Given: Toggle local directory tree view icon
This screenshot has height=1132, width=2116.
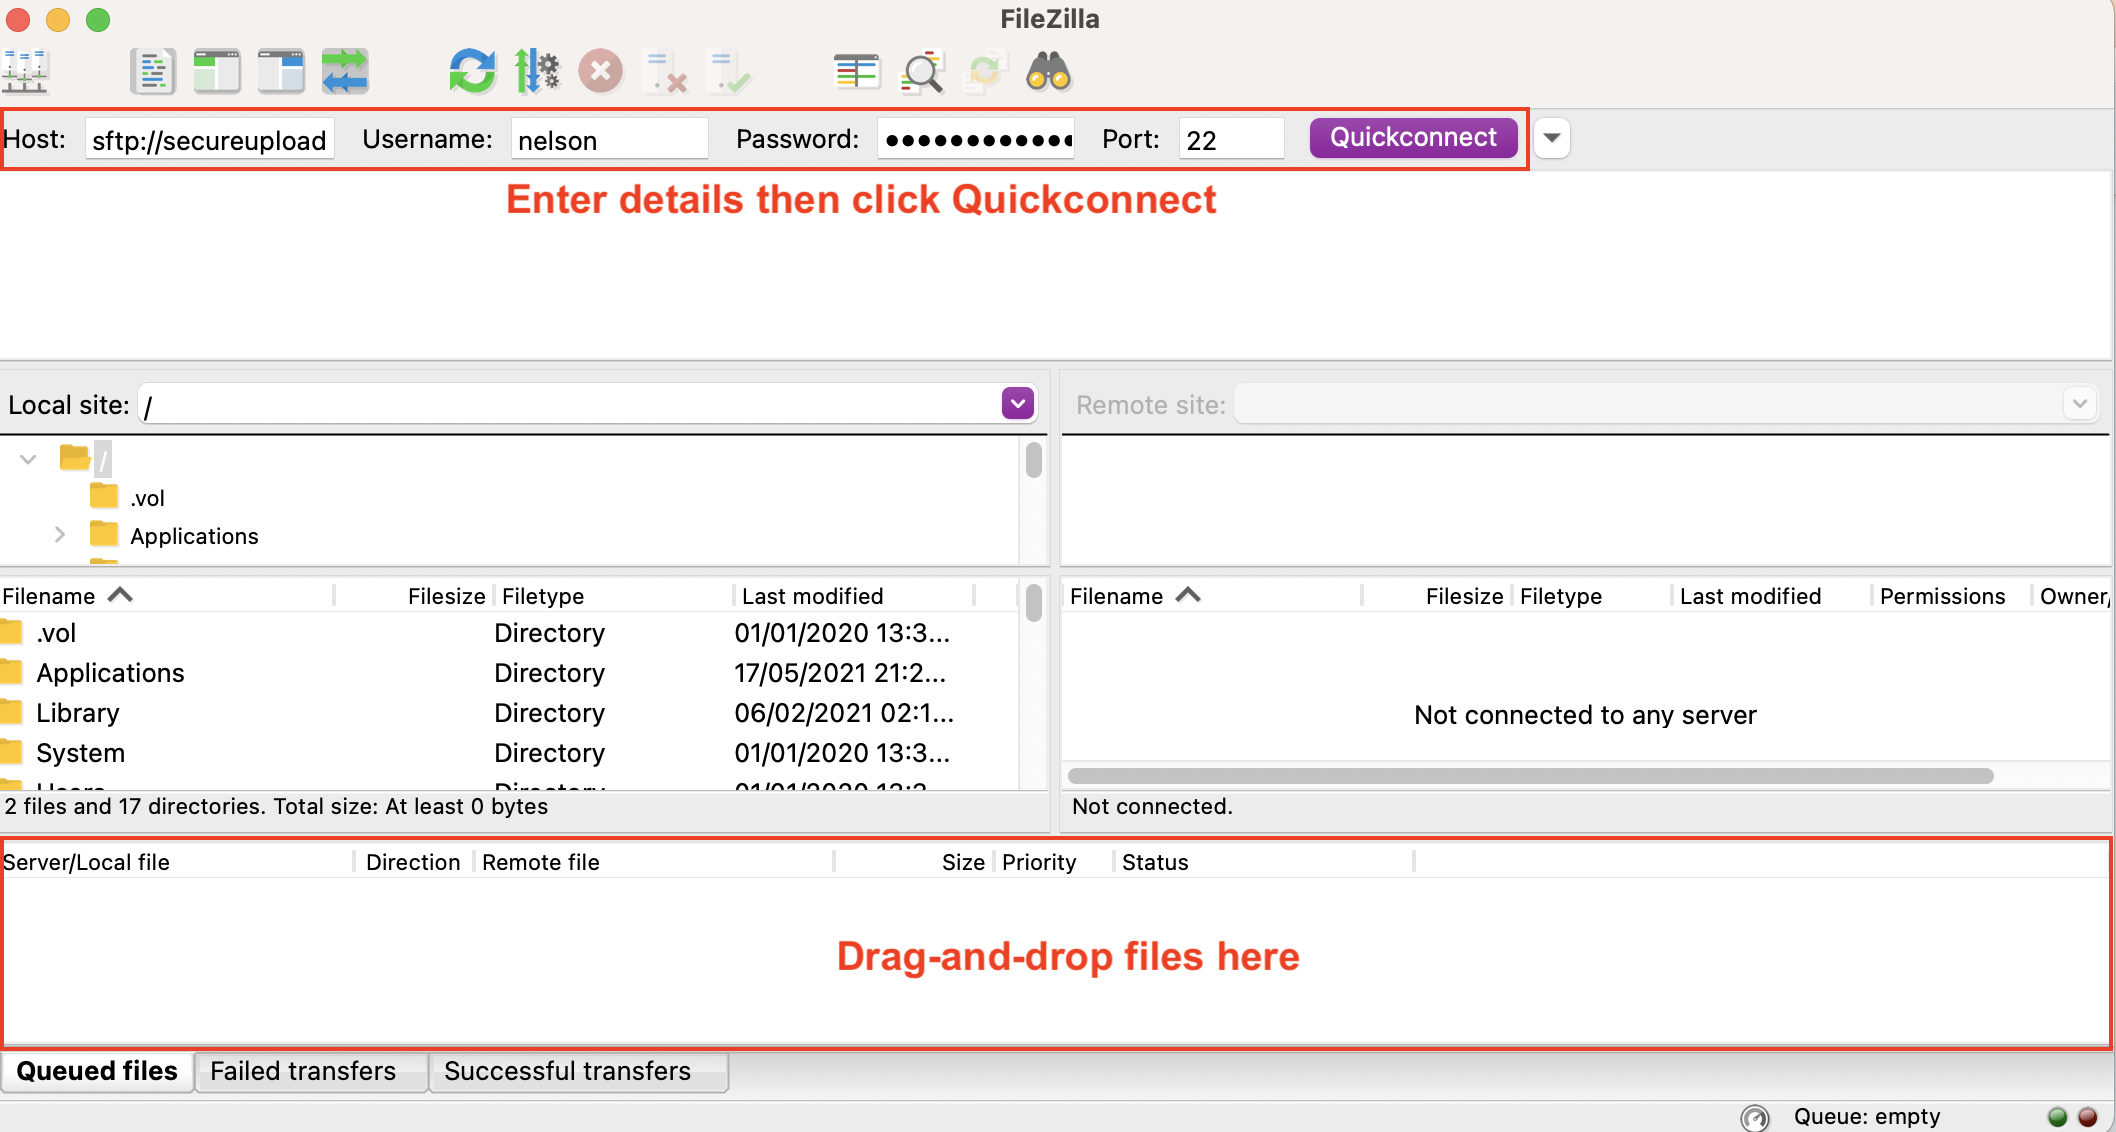Looking at the screenshot, I should pos(217,72).
